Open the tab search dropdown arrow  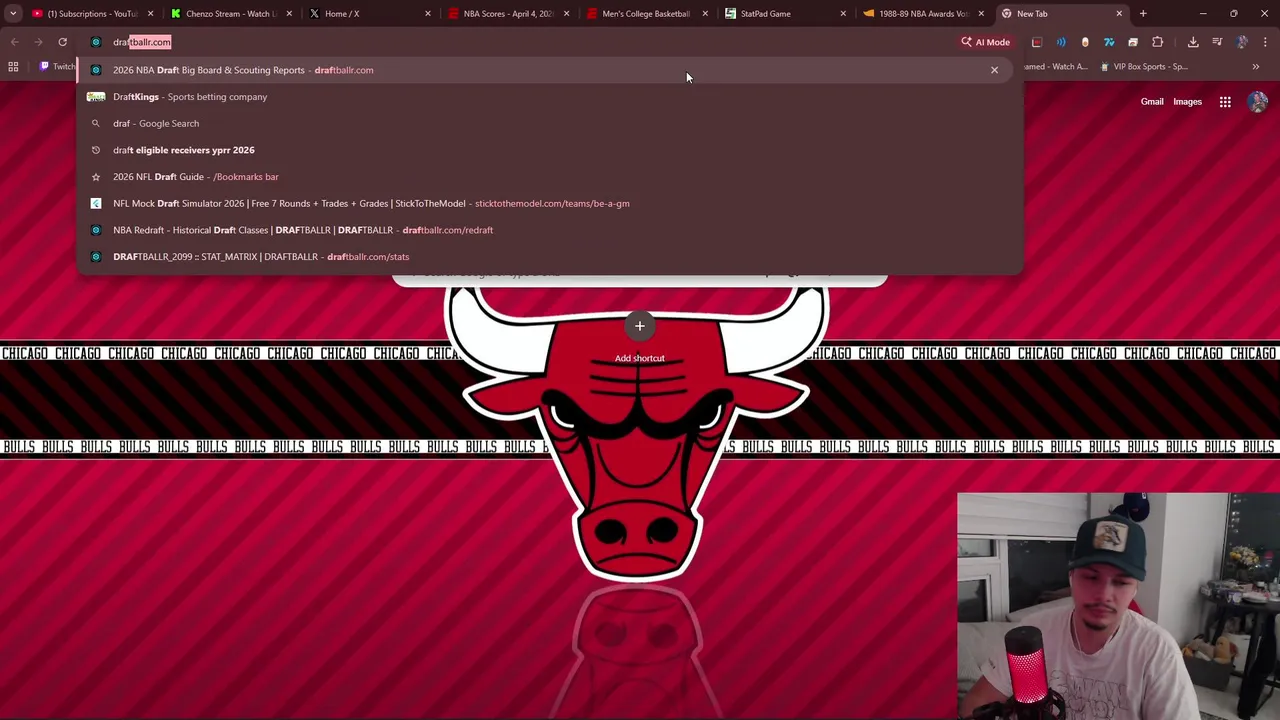[x=13, y=13]
